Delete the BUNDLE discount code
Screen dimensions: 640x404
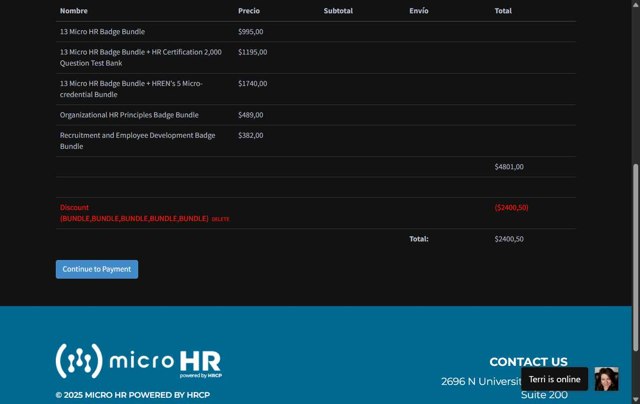220,219
